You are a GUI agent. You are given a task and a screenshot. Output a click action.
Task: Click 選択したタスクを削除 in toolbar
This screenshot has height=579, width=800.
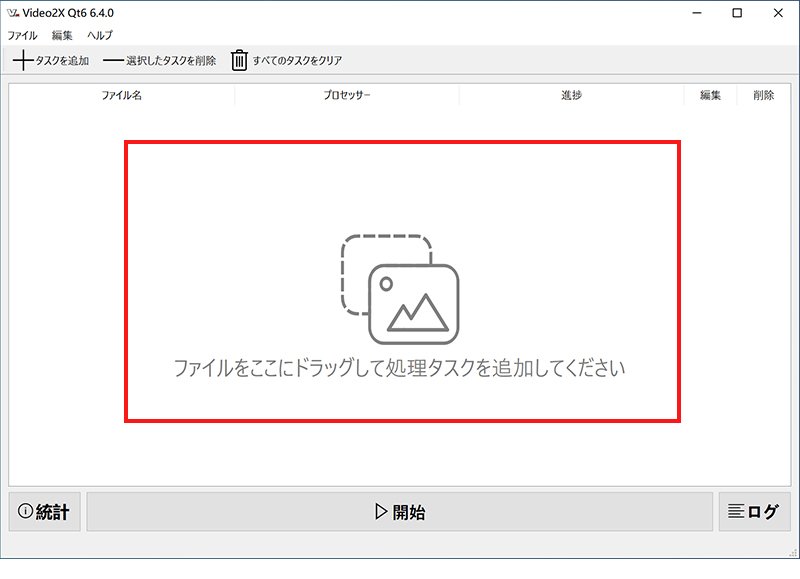159,61
